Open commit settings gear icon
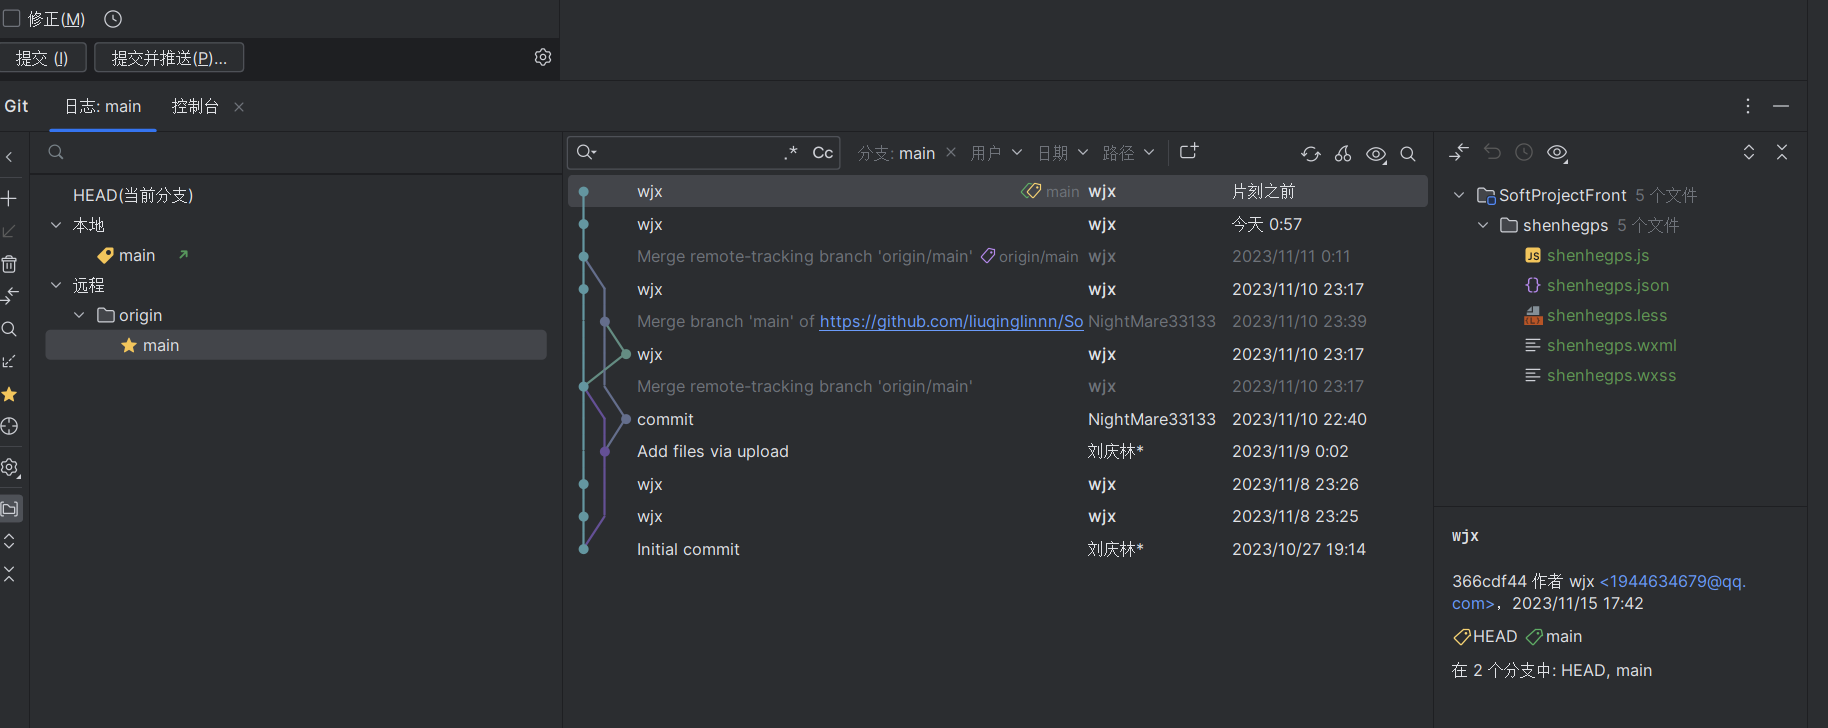The height and width of the screenshot is (728, 1828). tap(543, 57)
